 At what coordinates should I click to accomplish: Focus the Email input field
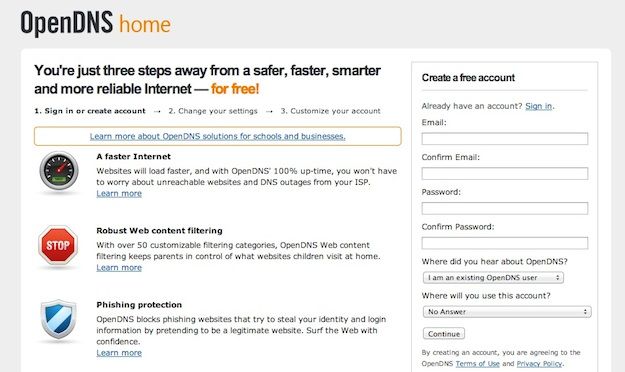[x=505, y=139]
